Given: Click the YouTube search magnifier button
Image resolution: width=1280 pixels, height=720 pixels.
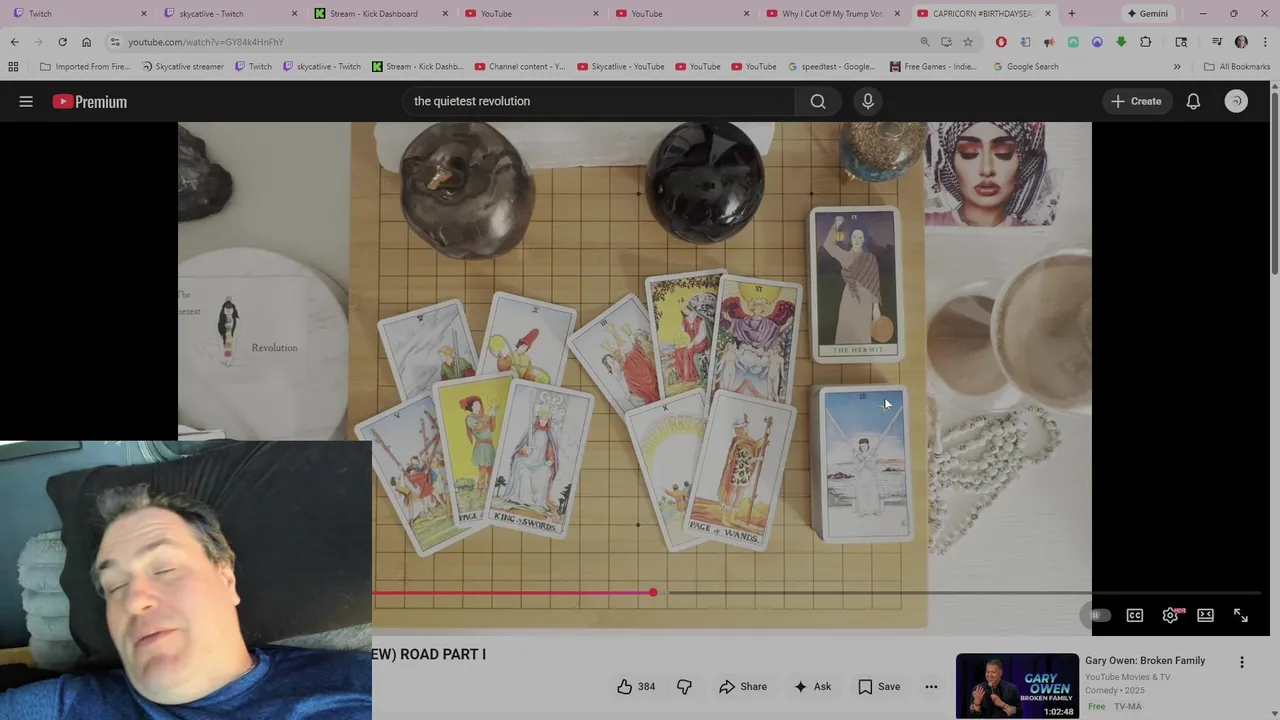Looking at the screenshot, I should point(818,101).
